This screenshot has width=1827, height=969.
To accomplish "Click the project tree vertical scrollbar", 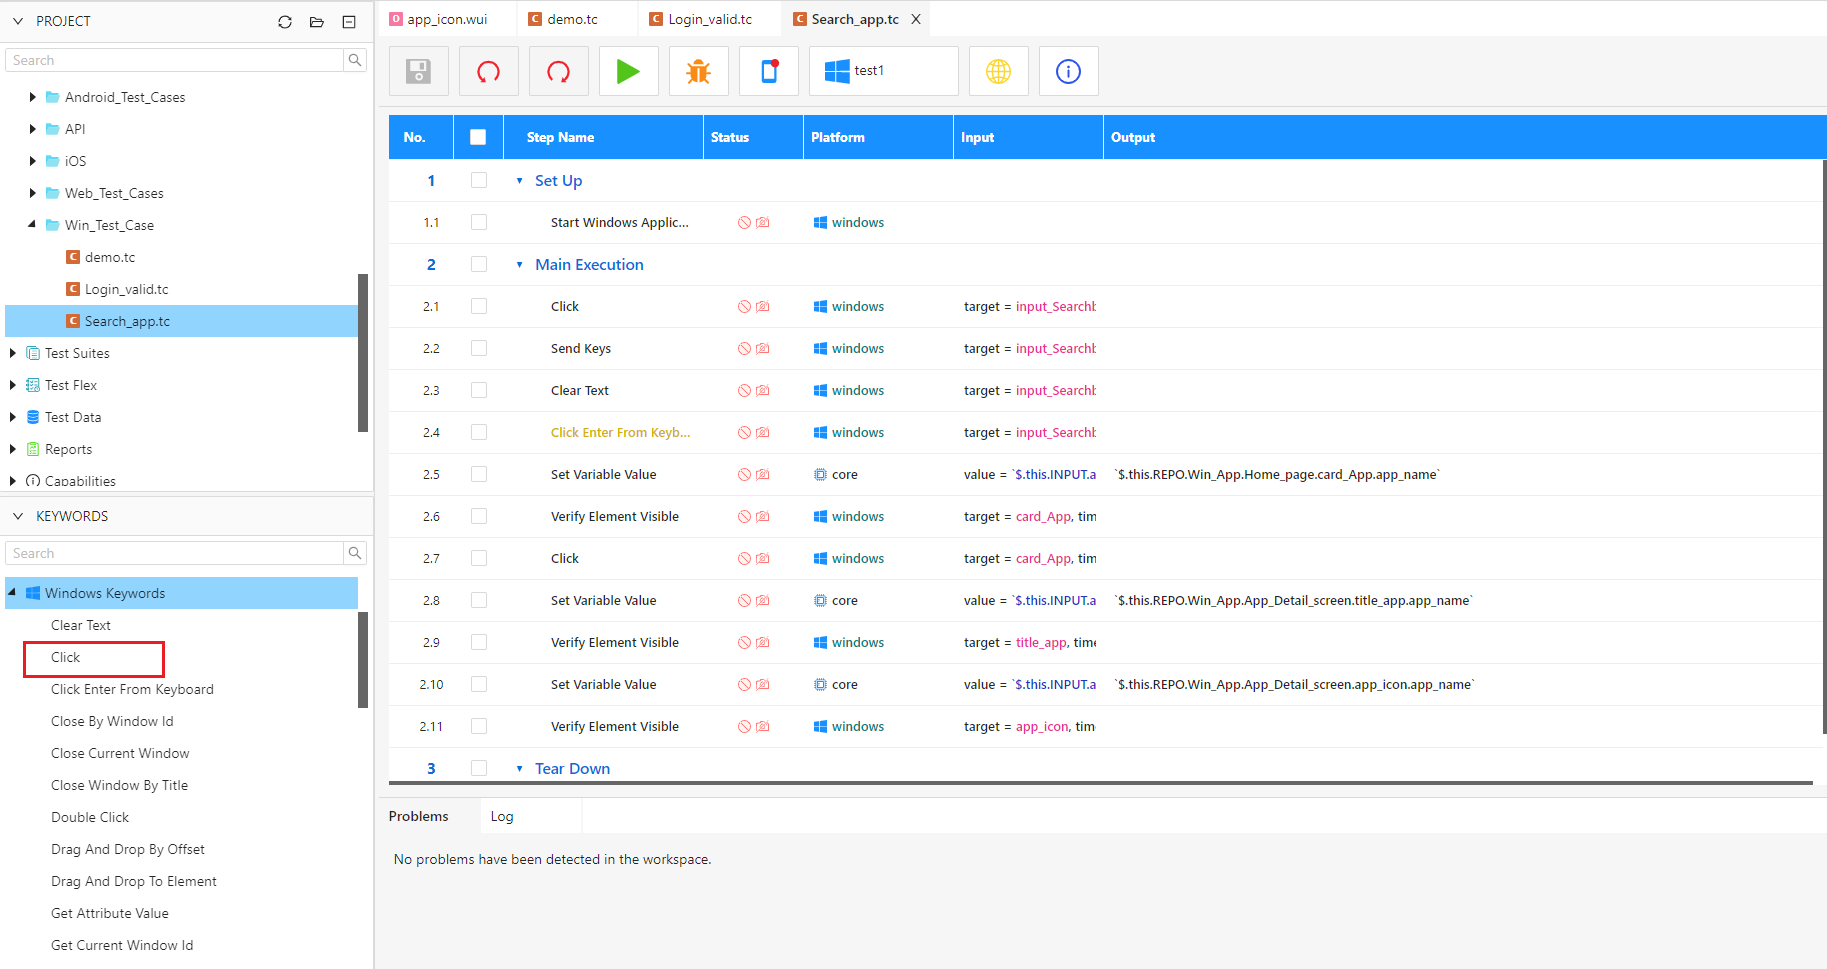I will click(363, 353).
